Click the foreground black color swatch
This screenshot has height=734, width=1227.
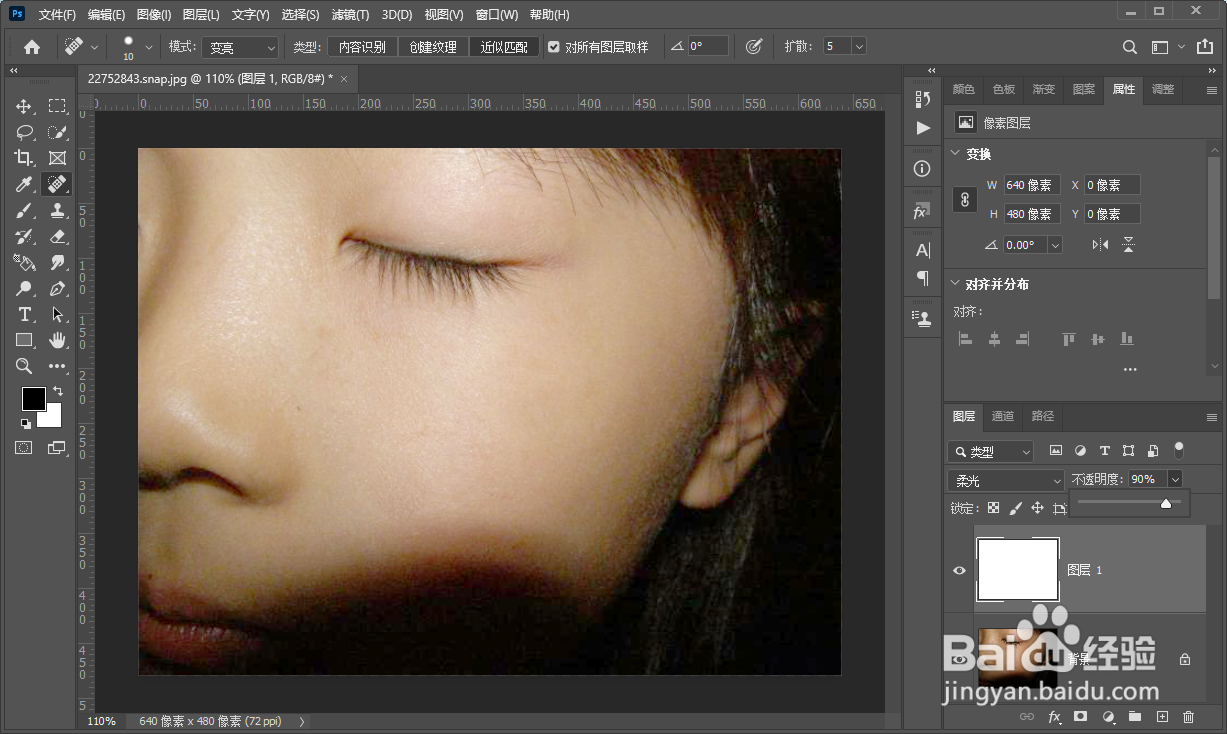click(33, 398)
